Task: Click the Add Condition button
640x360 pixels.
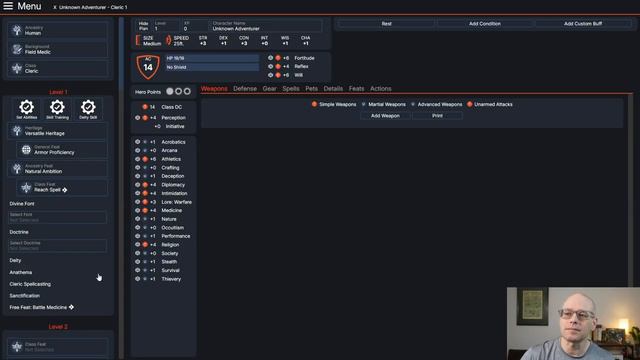Action: tap(484, 24)
